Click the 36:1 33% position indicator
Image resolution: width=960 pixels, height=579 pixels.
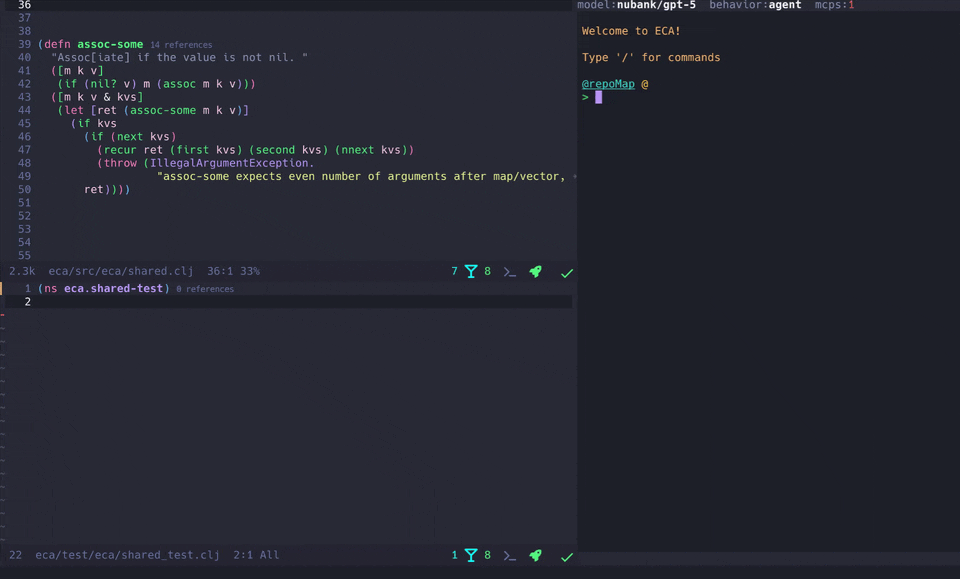[233, 271]
